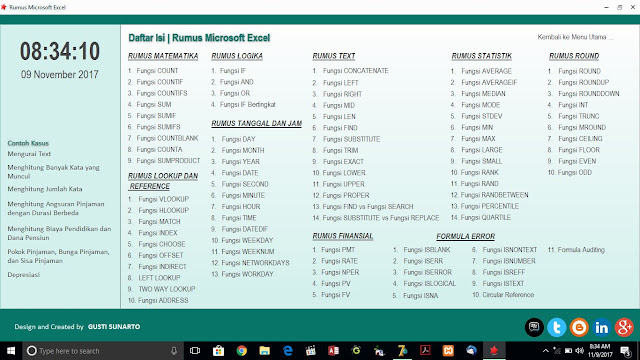Select Fungsi ROUNDDOWN entry
This screenshot has width=640, height=360.
(x=589, y=94)
